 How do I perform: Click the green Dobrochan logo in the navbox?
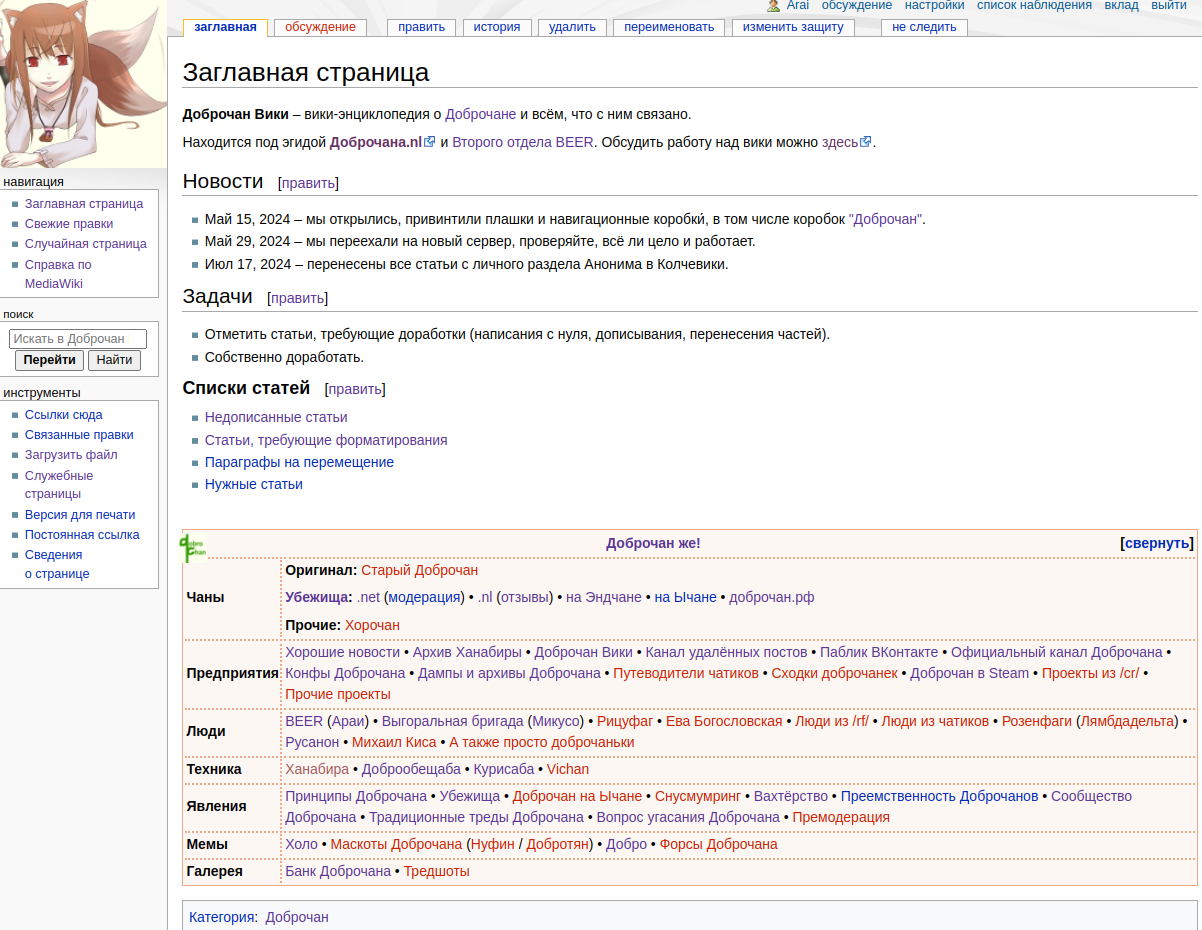[x=193, y=546]
